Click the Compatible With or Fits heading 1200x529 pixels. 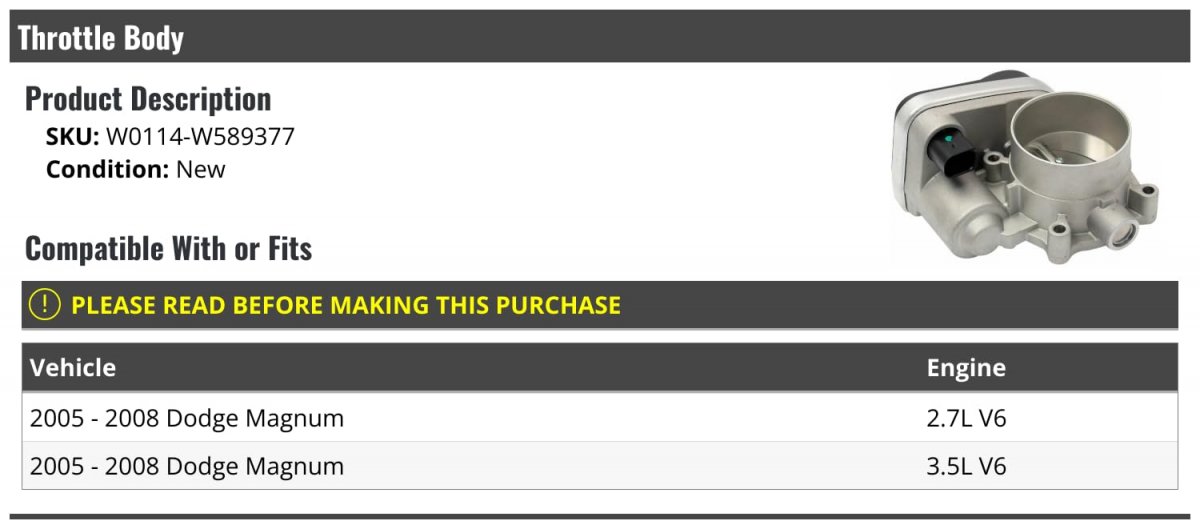coord(169,248)
